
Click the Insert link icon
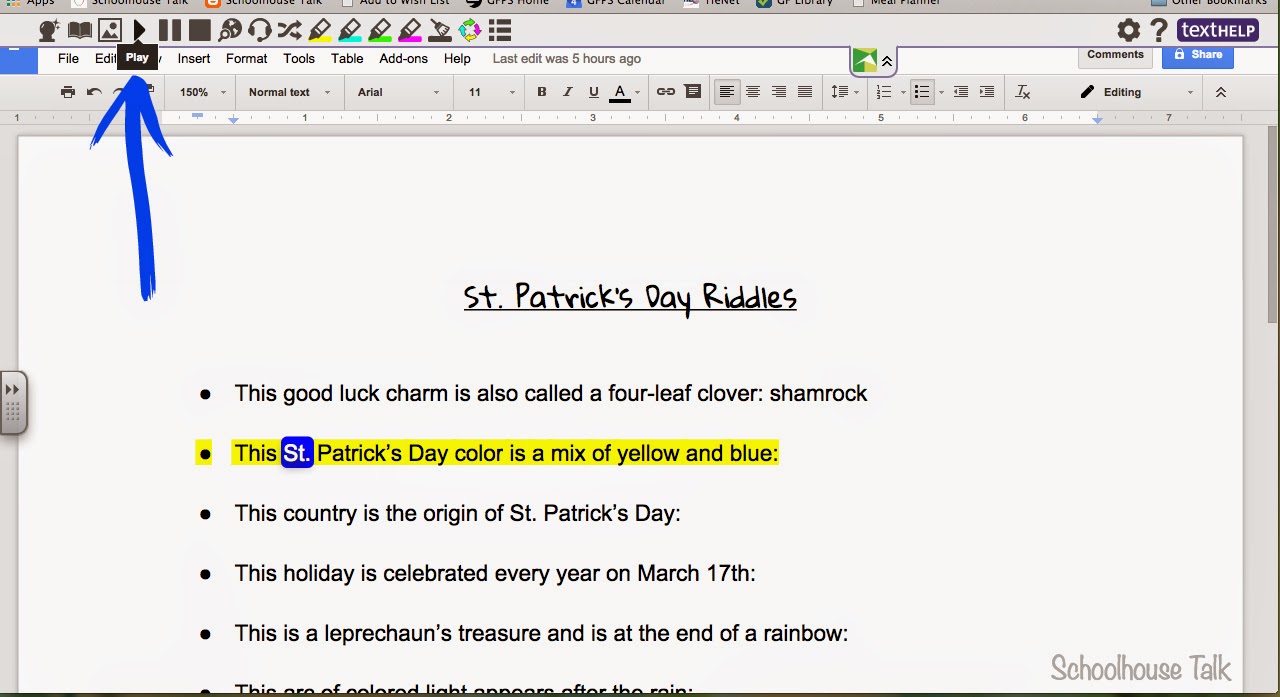tap(666, 92)
